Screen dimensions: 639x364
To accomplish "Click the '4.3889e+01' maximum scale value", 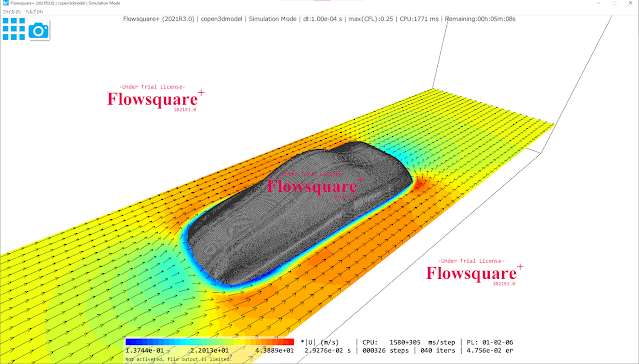I will coord(274,351).
